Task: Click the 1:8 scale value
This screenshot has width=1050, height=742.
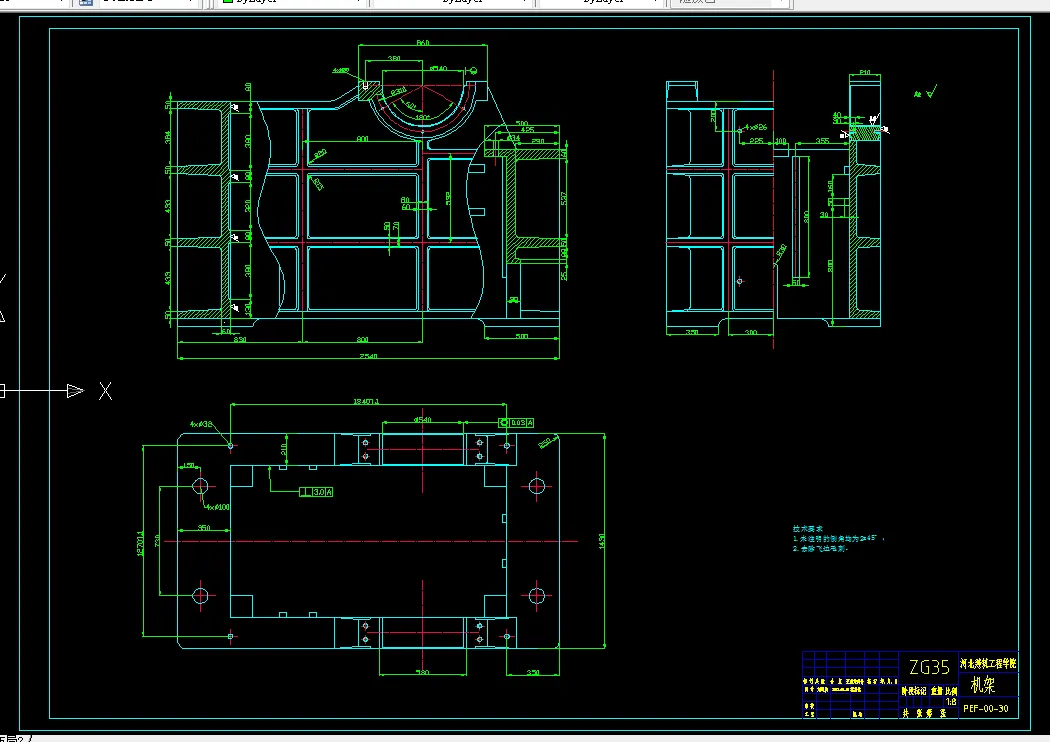Action: tap(951, 702)
